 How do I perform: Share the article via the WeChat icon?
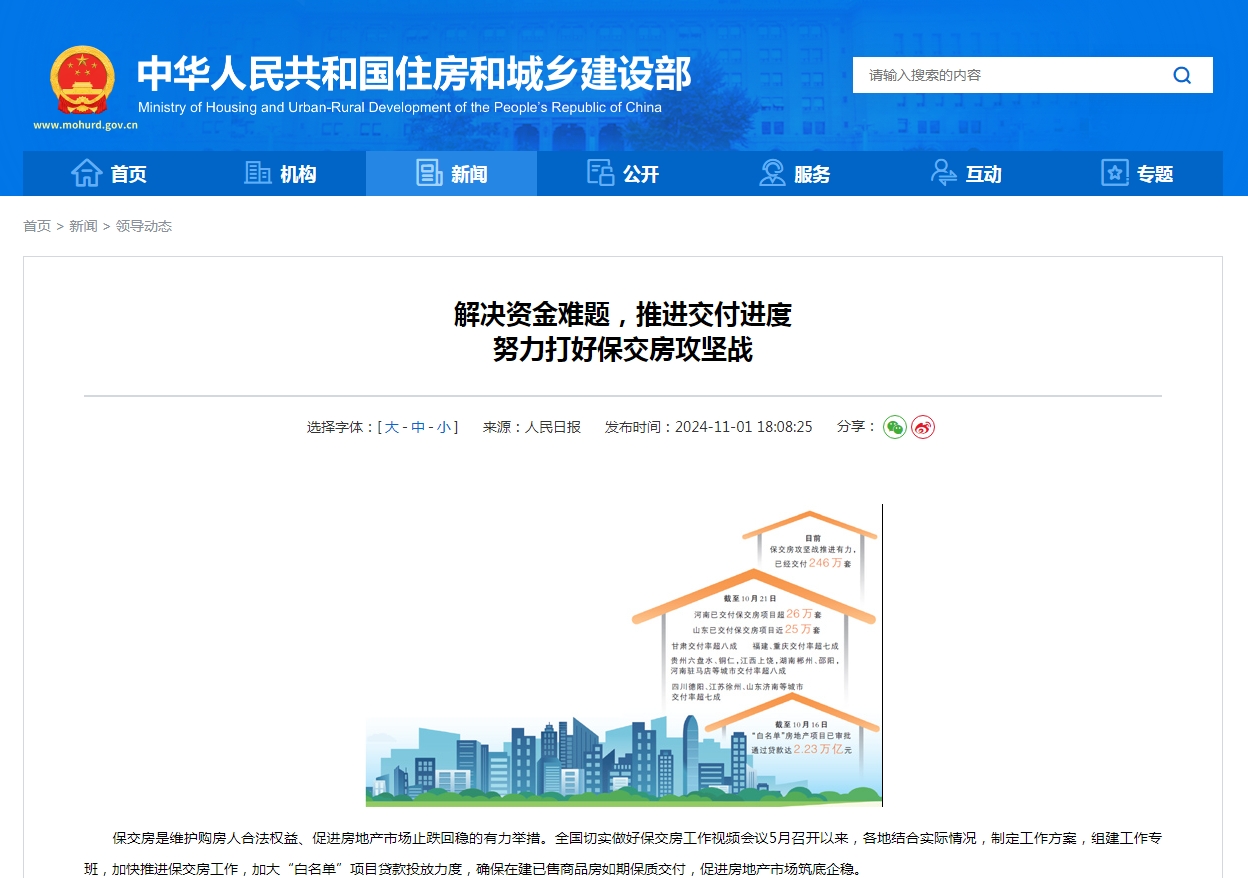click(894, 426)
